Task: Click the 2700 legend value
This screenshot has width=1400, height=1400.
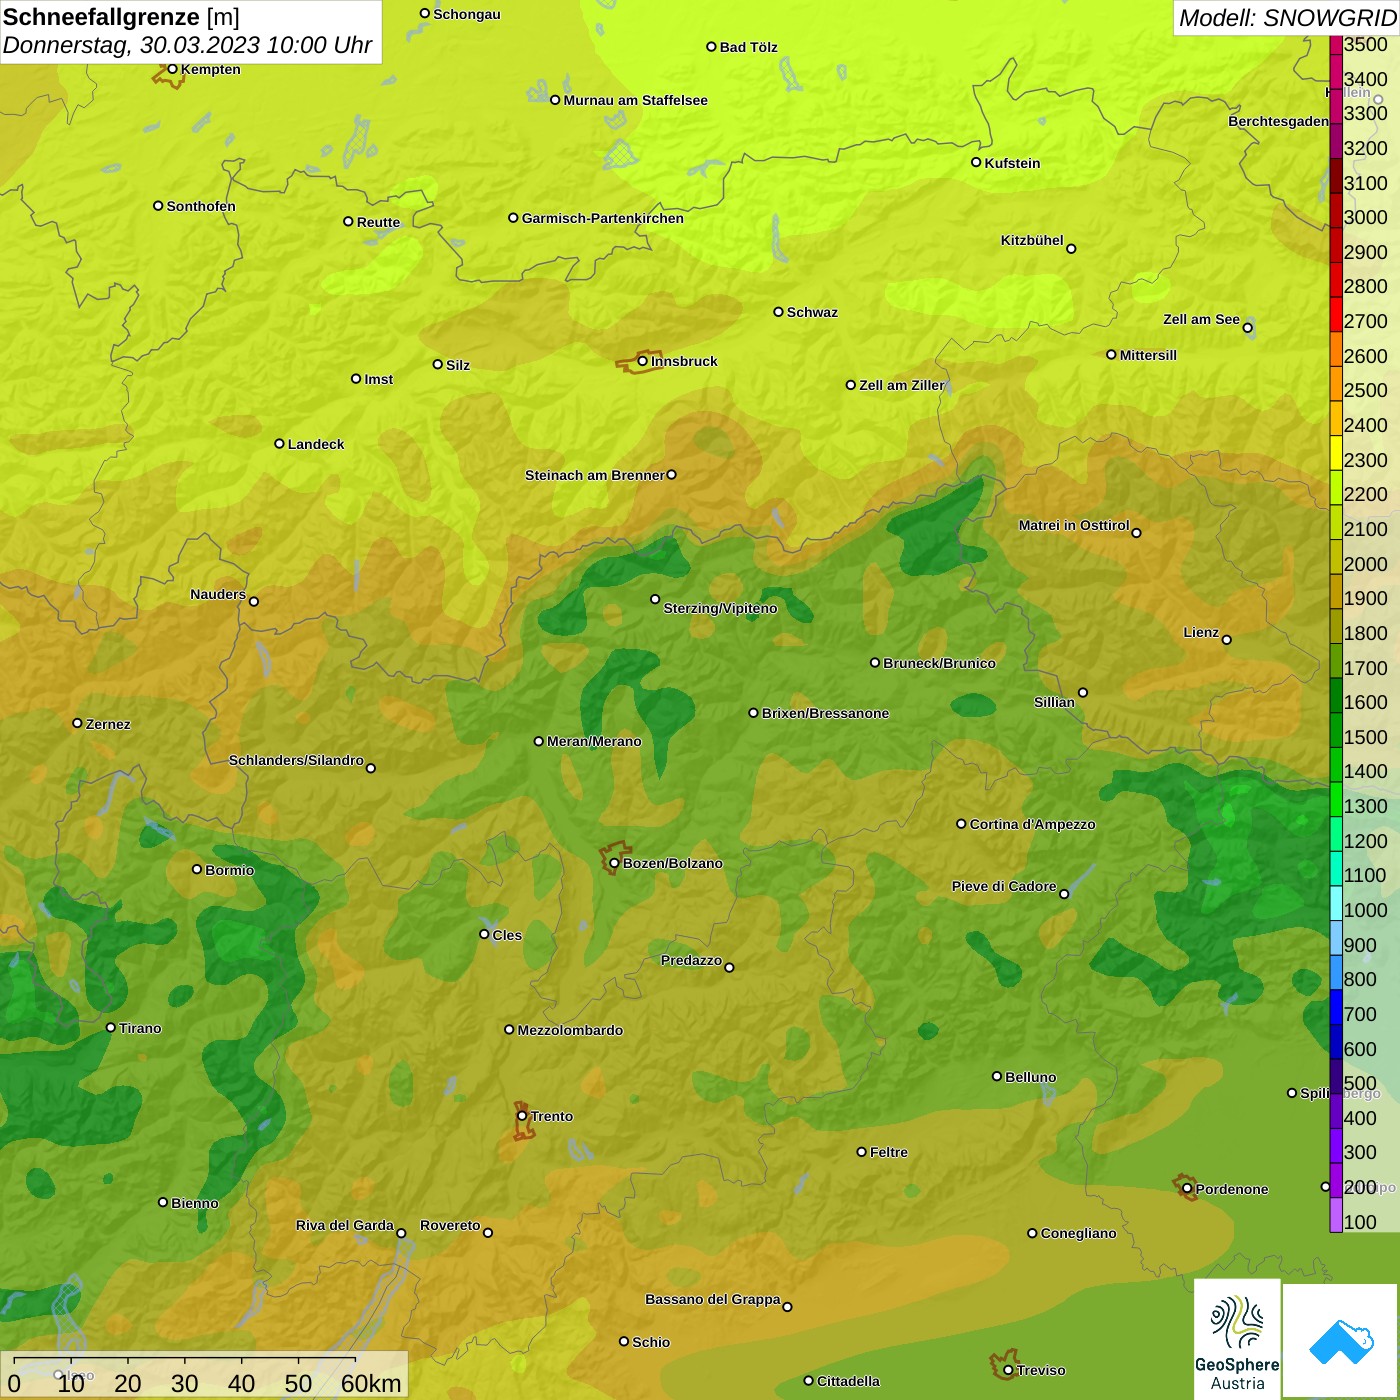Action: pos(1365,321)
